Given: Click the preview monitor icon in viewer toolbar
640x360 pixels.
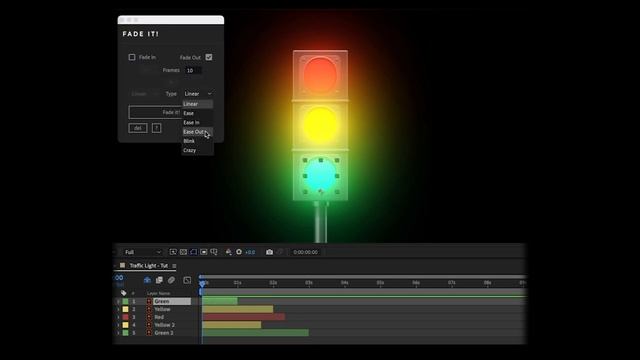Looking at the screenshot, I should point(204,252).
